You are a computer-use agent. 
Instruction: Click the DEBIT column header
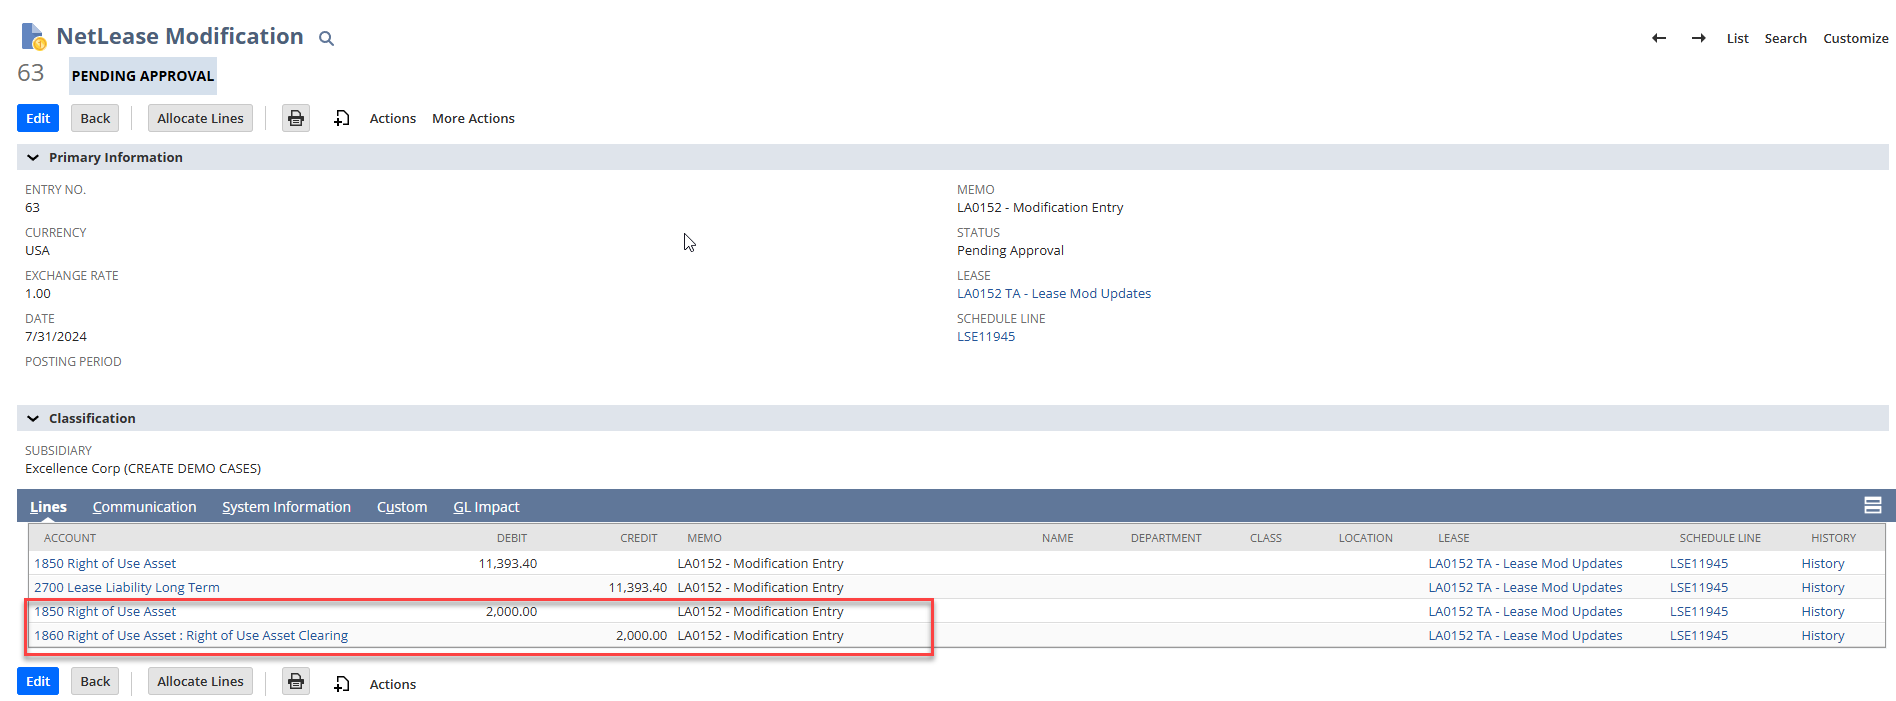click(512, 538)
